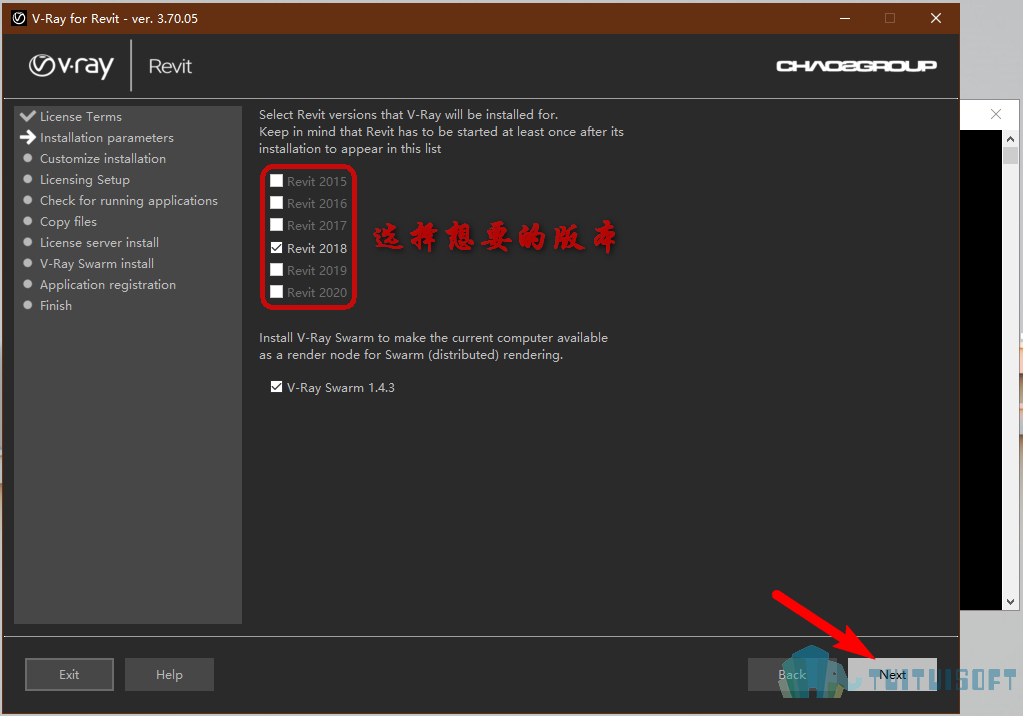1023x716 pixels.
Task: Select the Copy files step
Action: tap(69, 222)
